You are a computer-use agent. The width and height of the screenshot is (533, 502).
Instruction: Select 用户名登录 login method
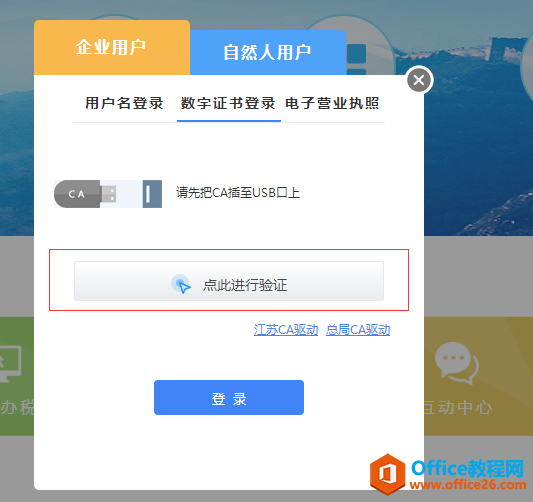tap(124, 103)
